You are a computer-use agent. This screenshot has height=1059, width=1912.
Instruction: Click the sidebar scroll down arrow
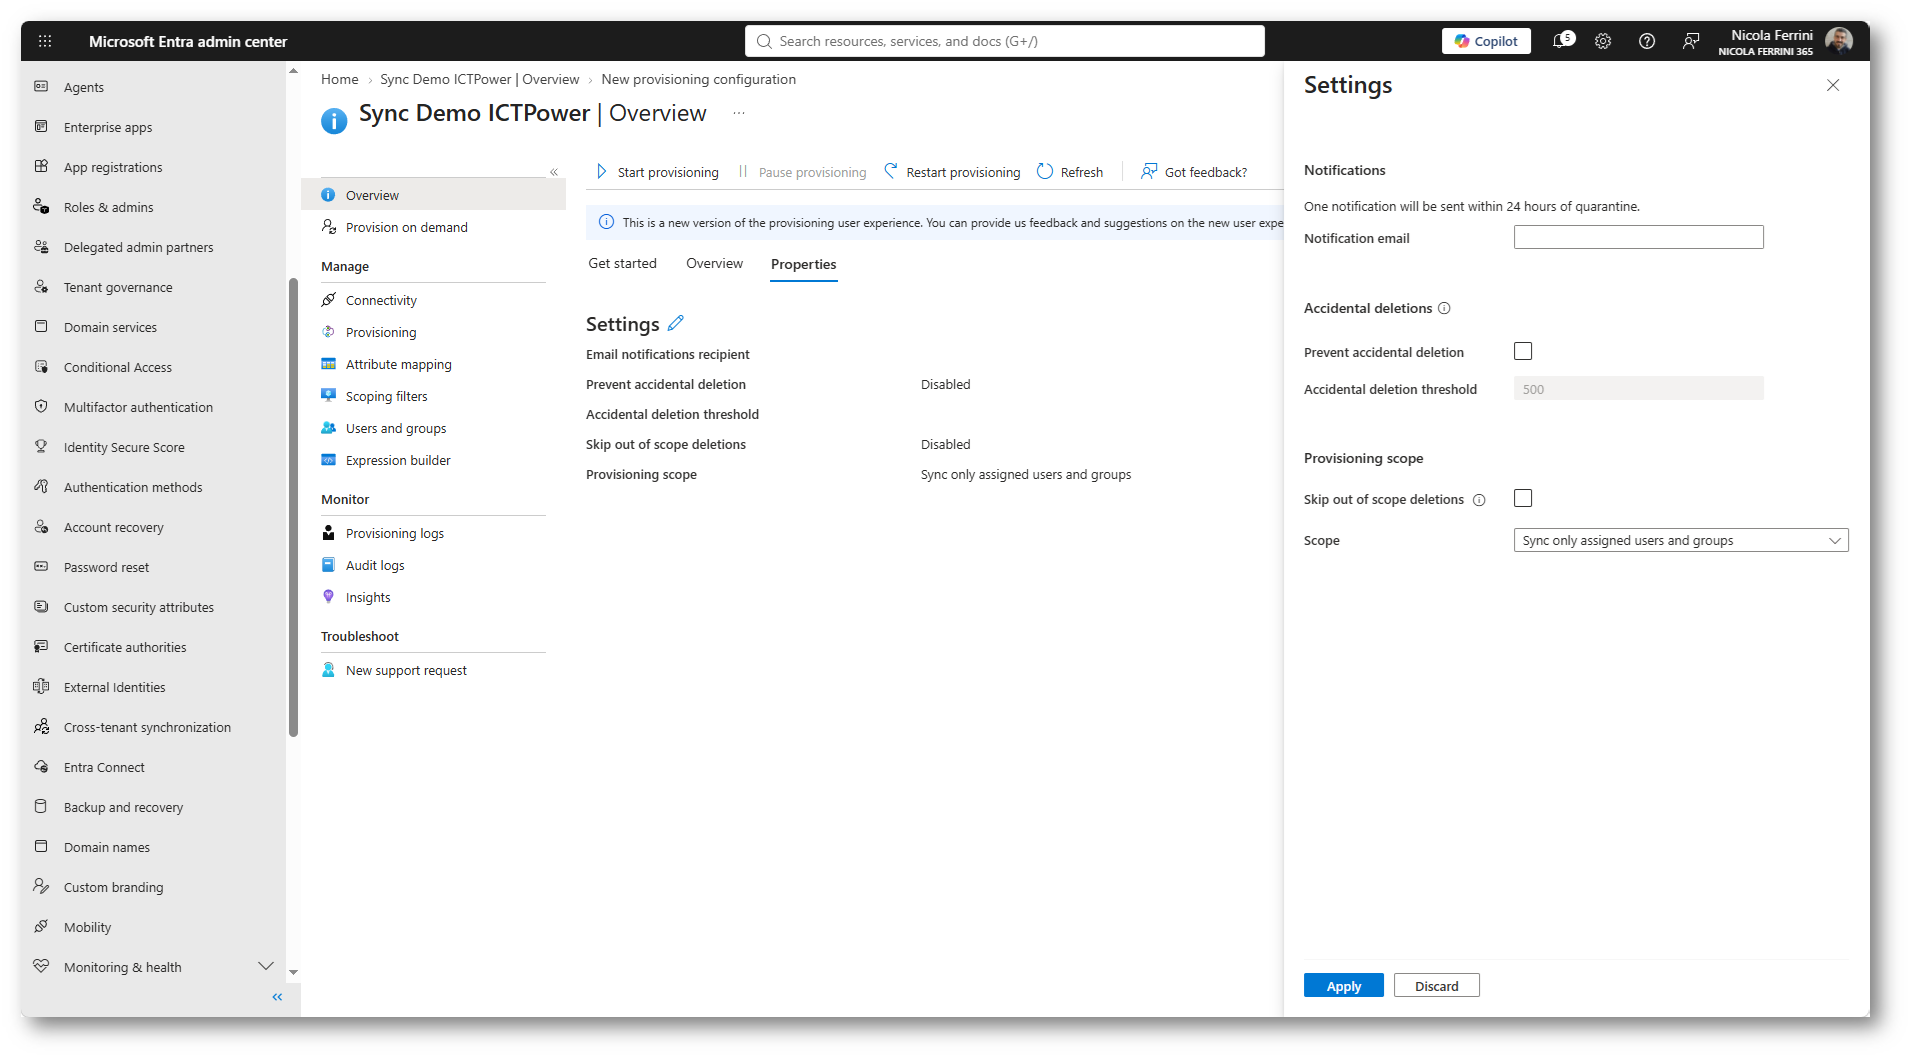click(x=293, y=972)
